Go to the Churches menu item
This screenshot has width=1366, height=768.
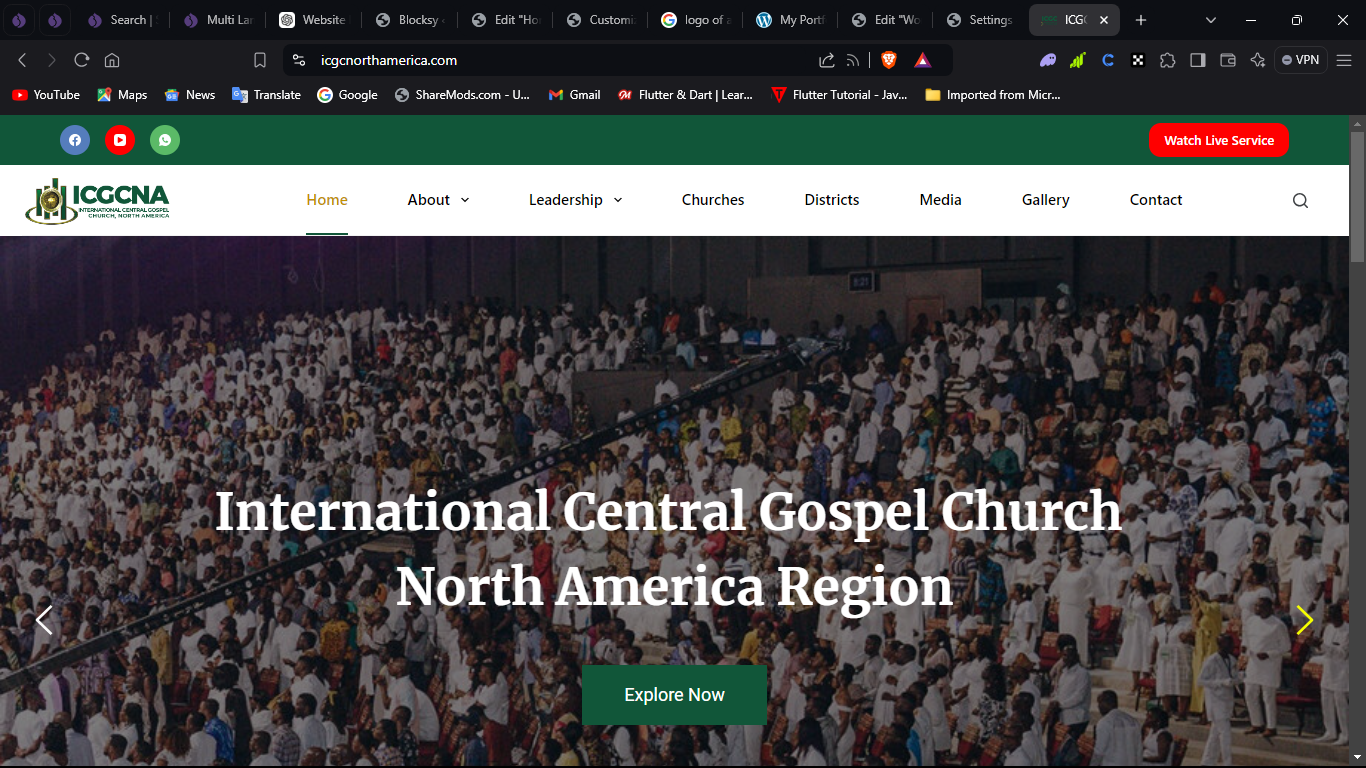[713, 200]
